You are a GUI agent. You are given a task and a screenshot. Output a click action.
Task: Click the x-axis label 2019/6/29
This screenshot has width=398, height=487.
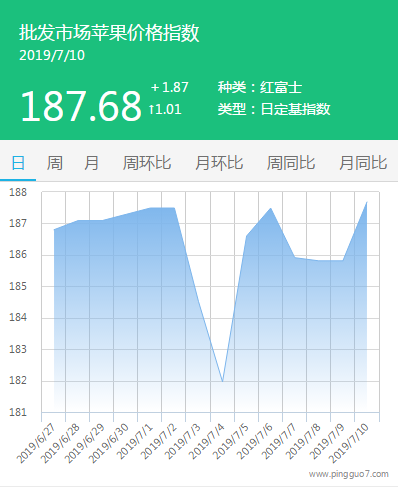click(84, 444)
